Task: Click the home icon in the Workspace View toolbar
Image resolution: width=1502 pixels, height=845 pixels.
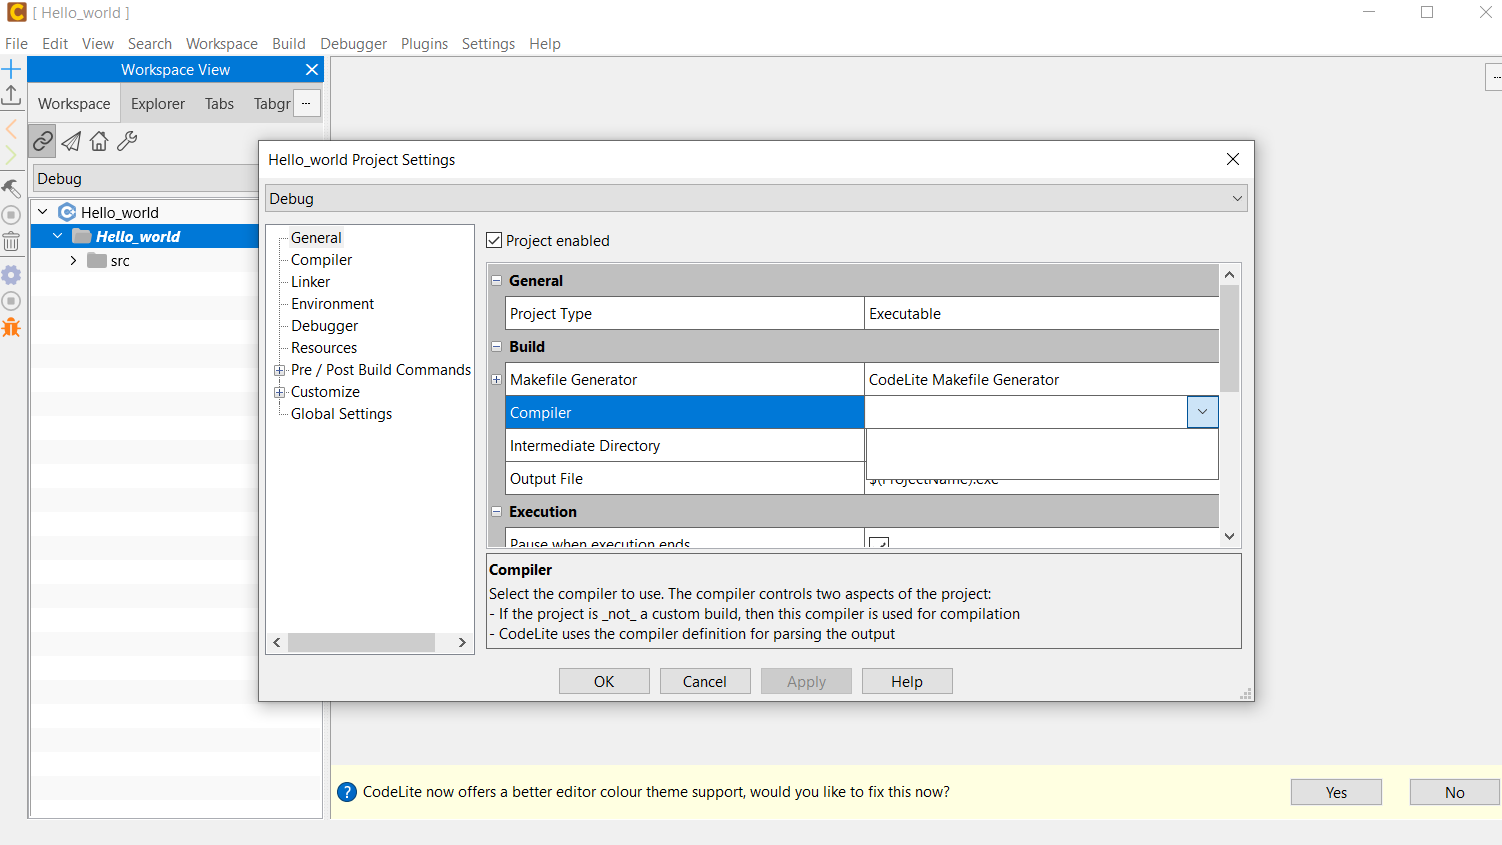Action: (x=98, y=140)
